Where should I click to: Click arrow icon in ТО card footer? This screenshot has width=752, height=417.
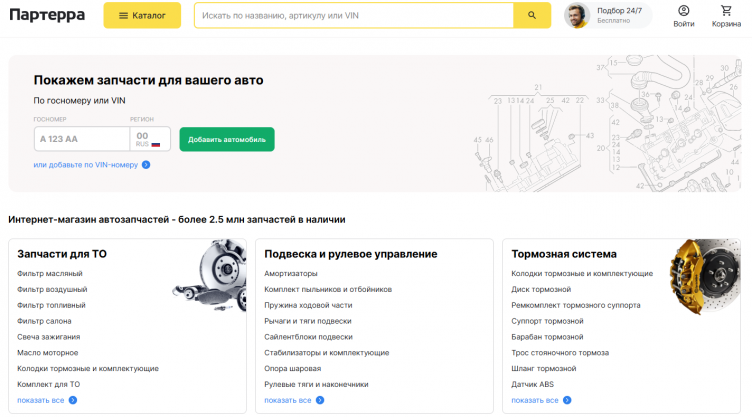(72, 400)
